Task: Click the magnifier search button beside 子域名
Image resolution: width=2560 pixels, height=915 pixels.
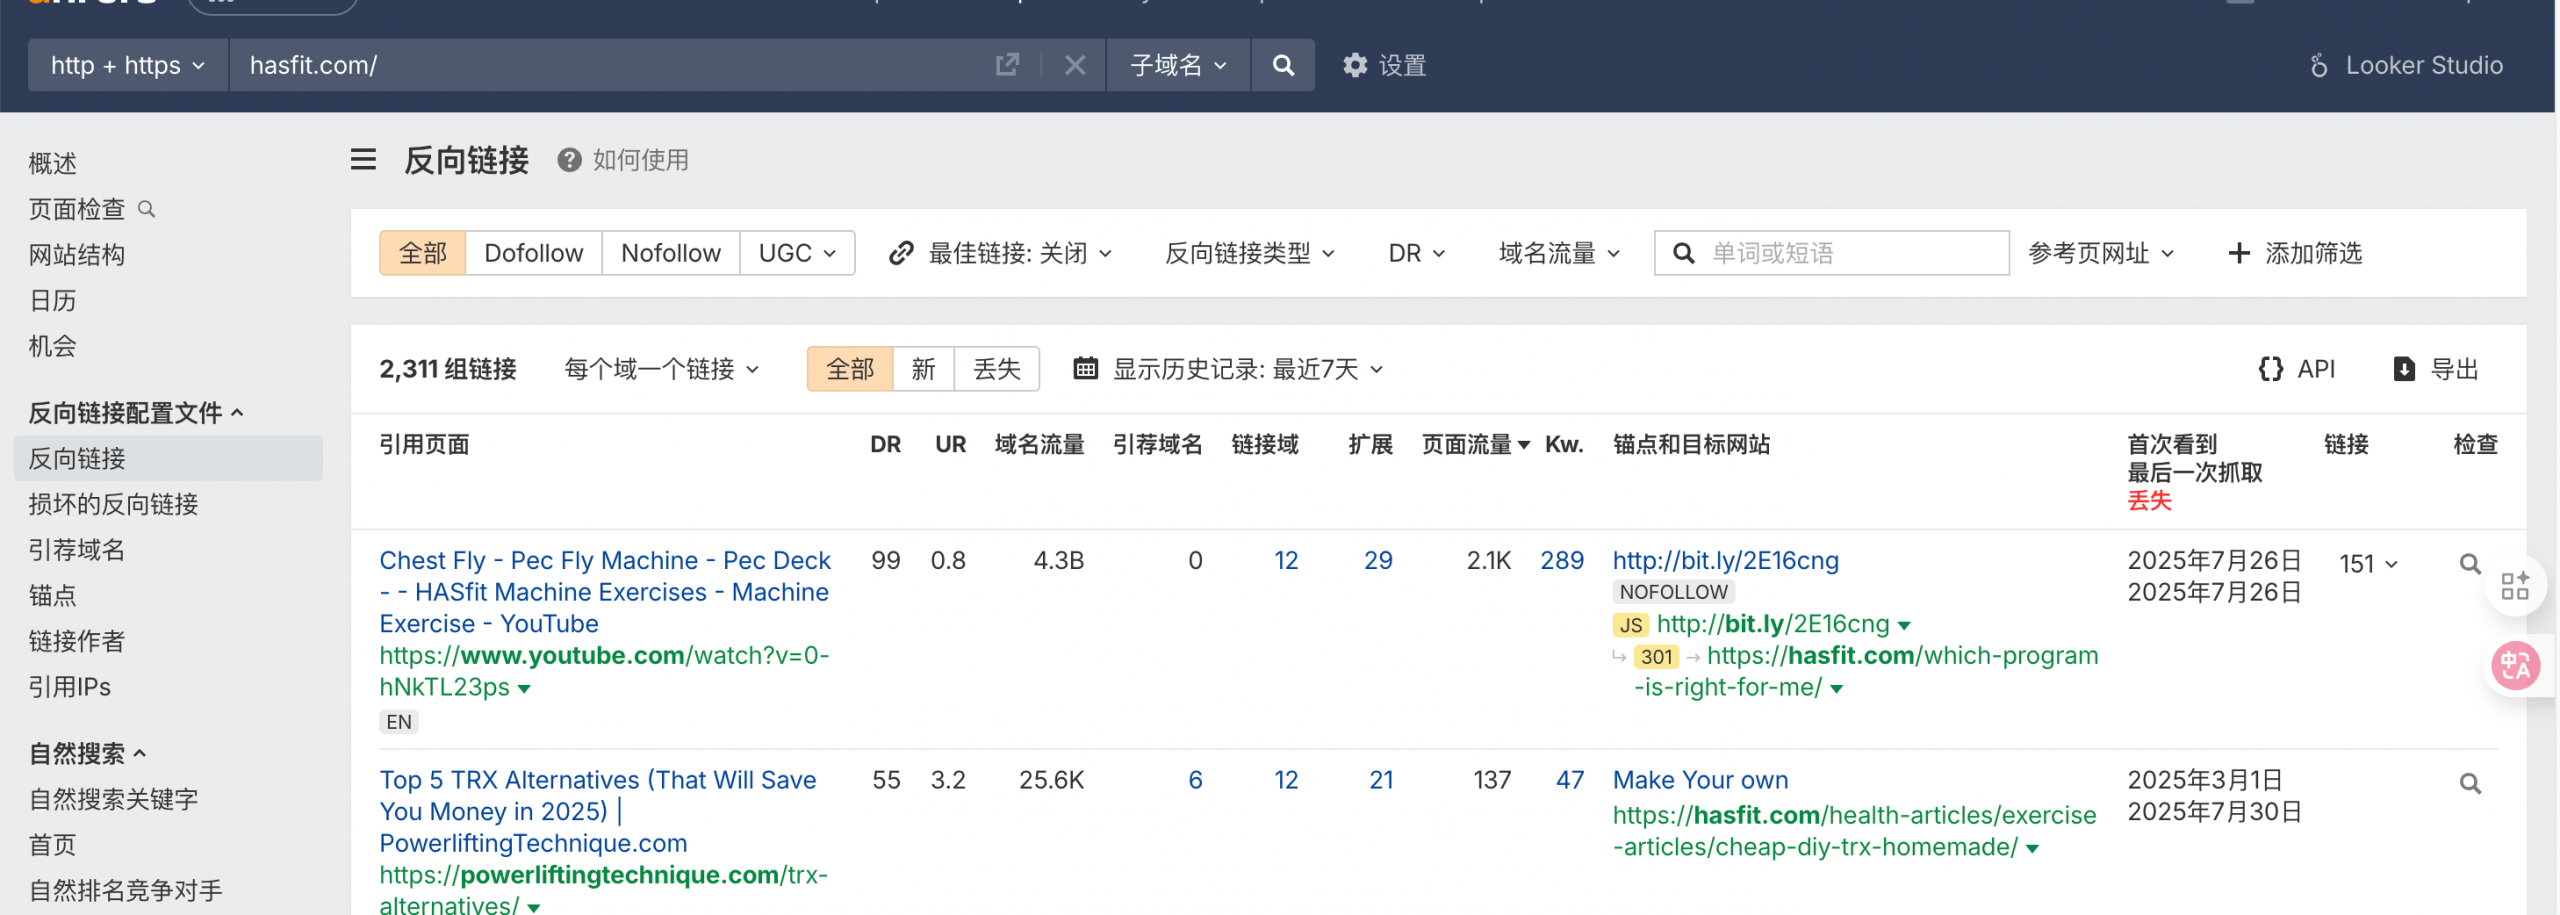Action: pyautogui.click(x=1283, y=65)
